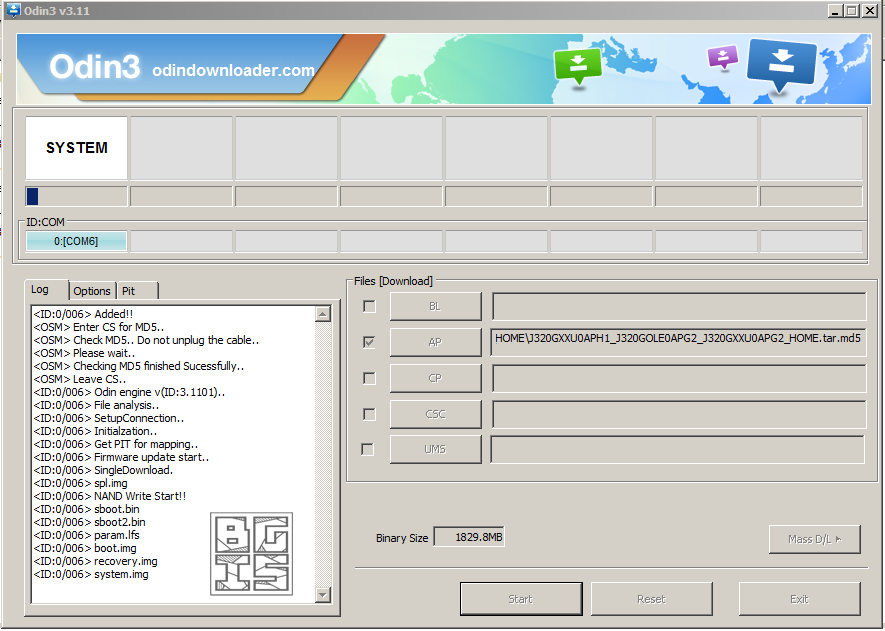The width and height of the screenshot is (885, 631).
Task: Click the log line 'Firmware update start..'
Action: click(121, 457)
